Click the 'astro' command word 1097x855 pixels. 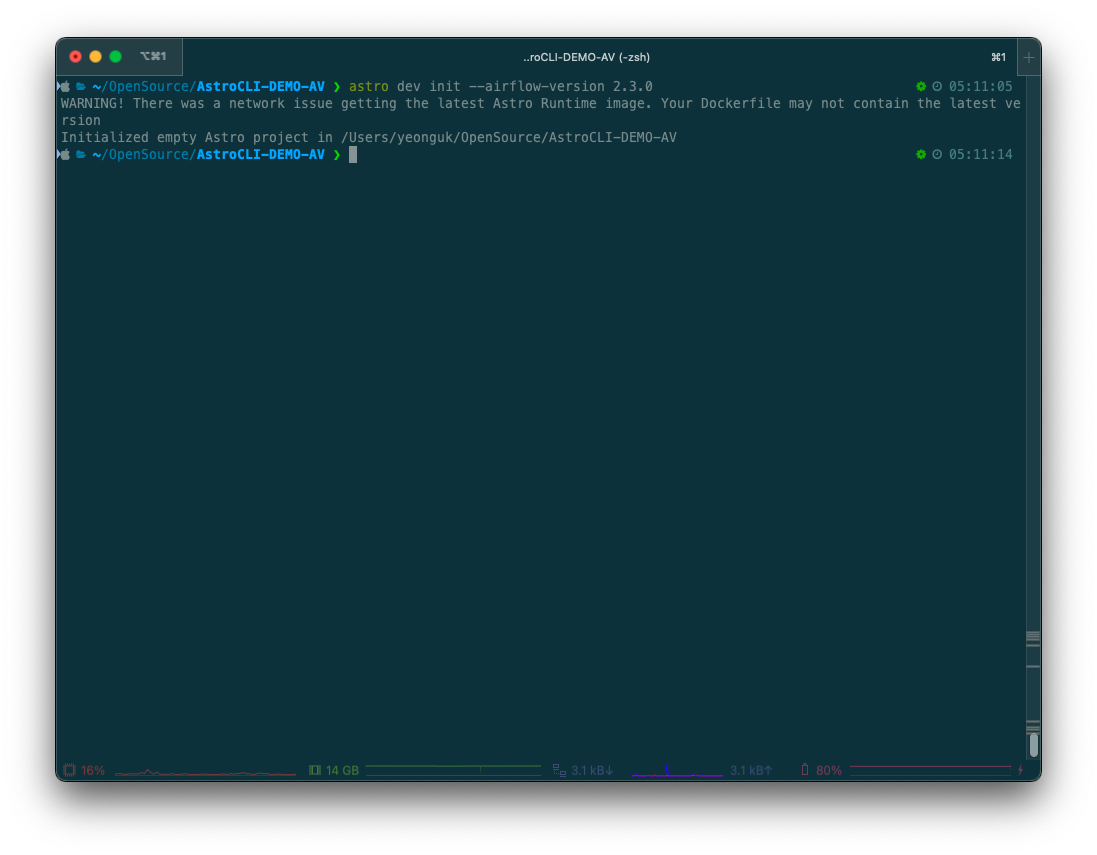[369, 87]
